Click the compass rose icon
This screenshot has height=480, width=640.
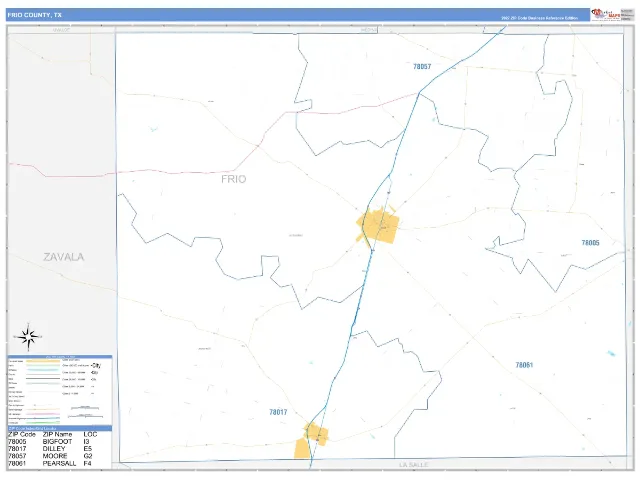pyautogui.click(x=28, y=337)
